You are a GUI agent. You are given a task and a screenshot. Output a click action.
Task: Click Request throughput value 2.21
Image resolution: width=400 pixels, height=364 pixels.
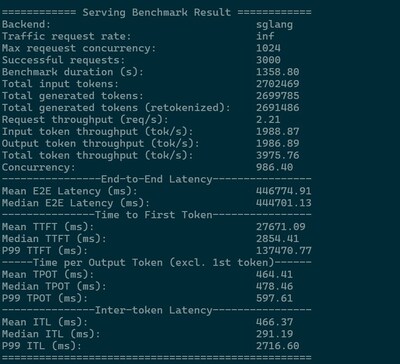coord(268,119)
